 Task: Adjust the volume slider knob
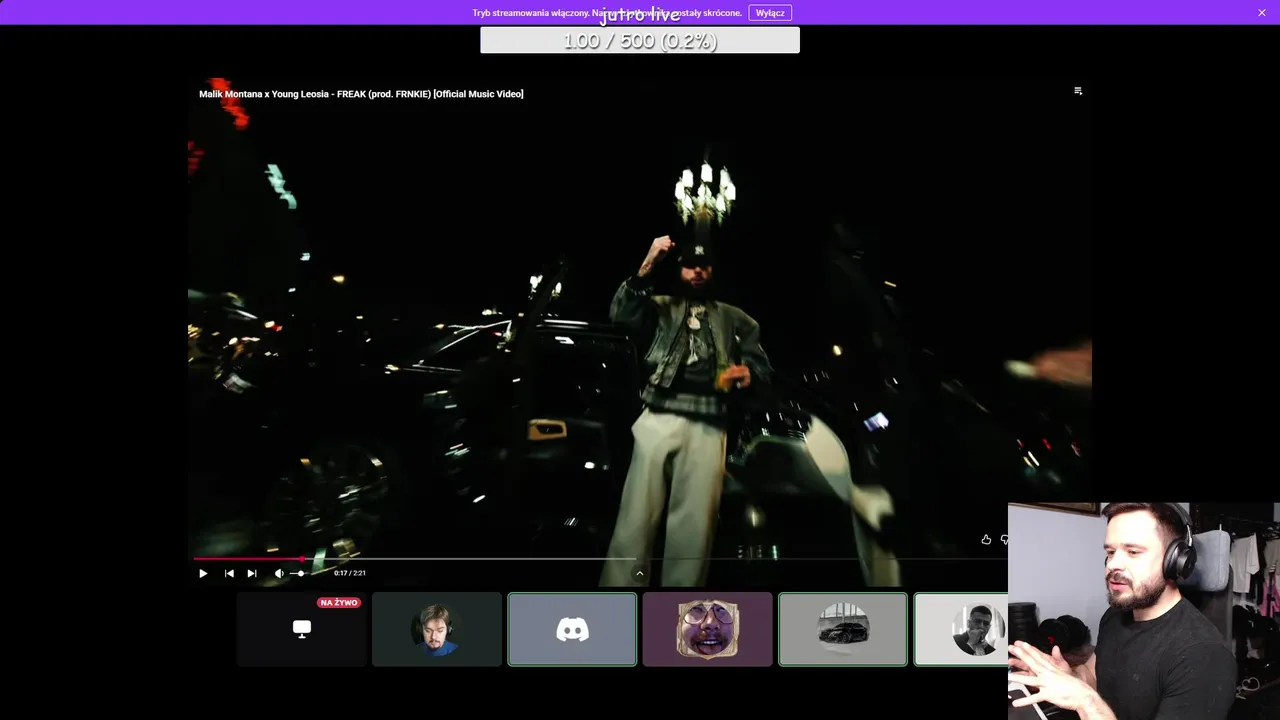coord(300,574)
